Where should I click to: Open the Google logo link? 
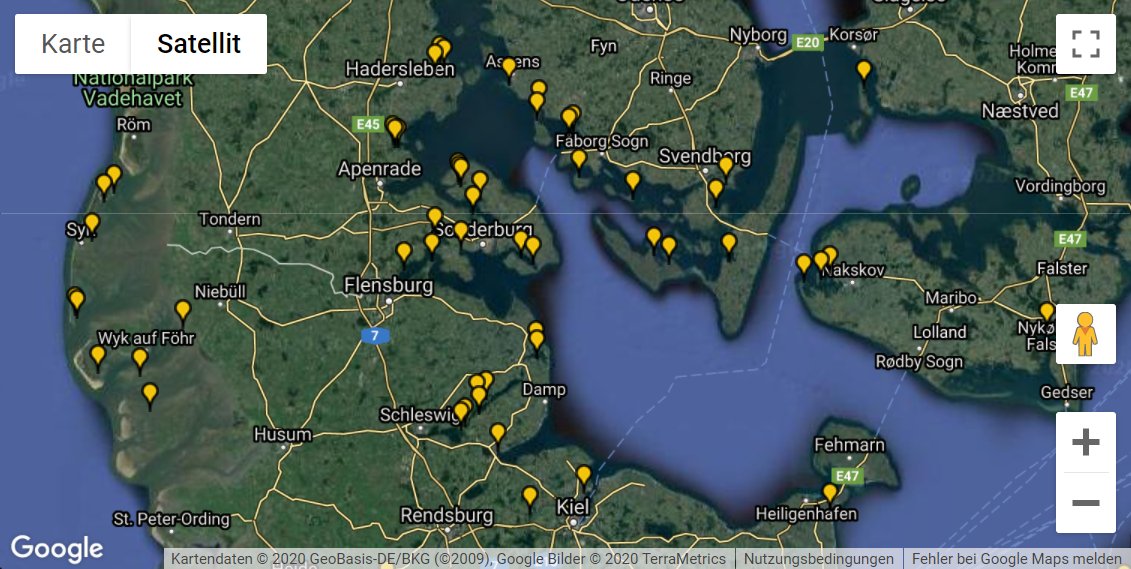(x=56, y=549)
